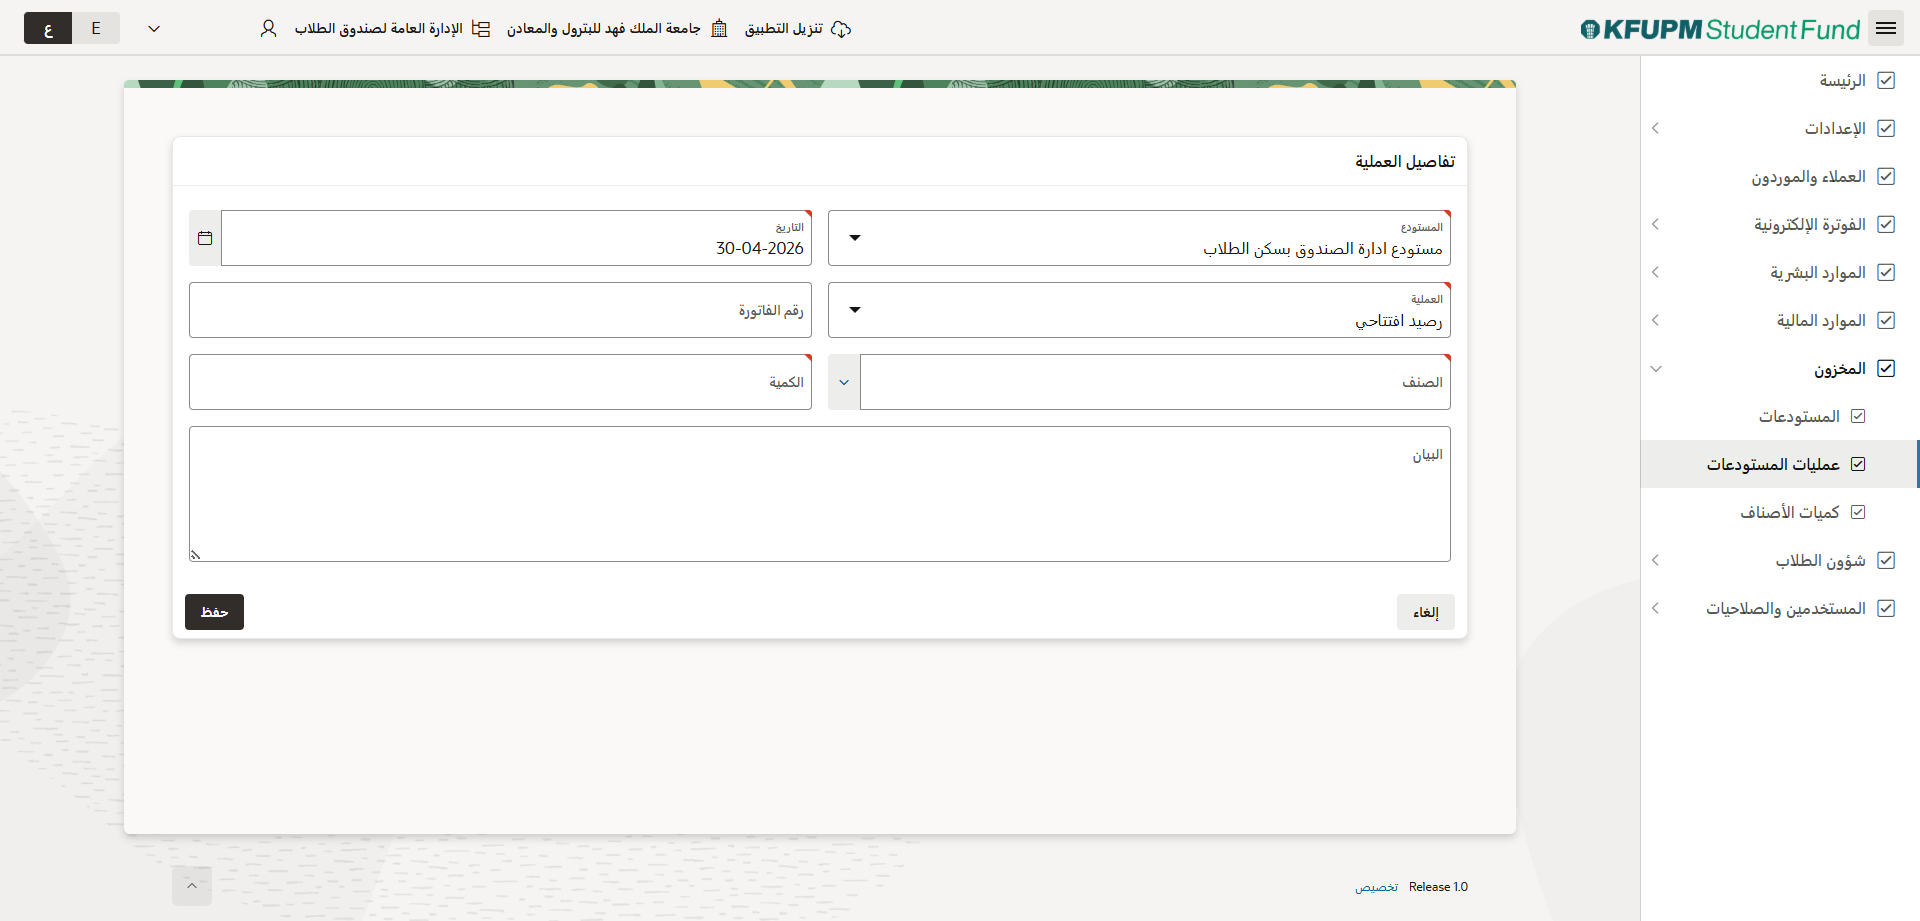Click the الفوترة الإلكترونية menu icon
Image resolution: width=1920 pixels, height=921 pixels.
[x=1886, y=224]
